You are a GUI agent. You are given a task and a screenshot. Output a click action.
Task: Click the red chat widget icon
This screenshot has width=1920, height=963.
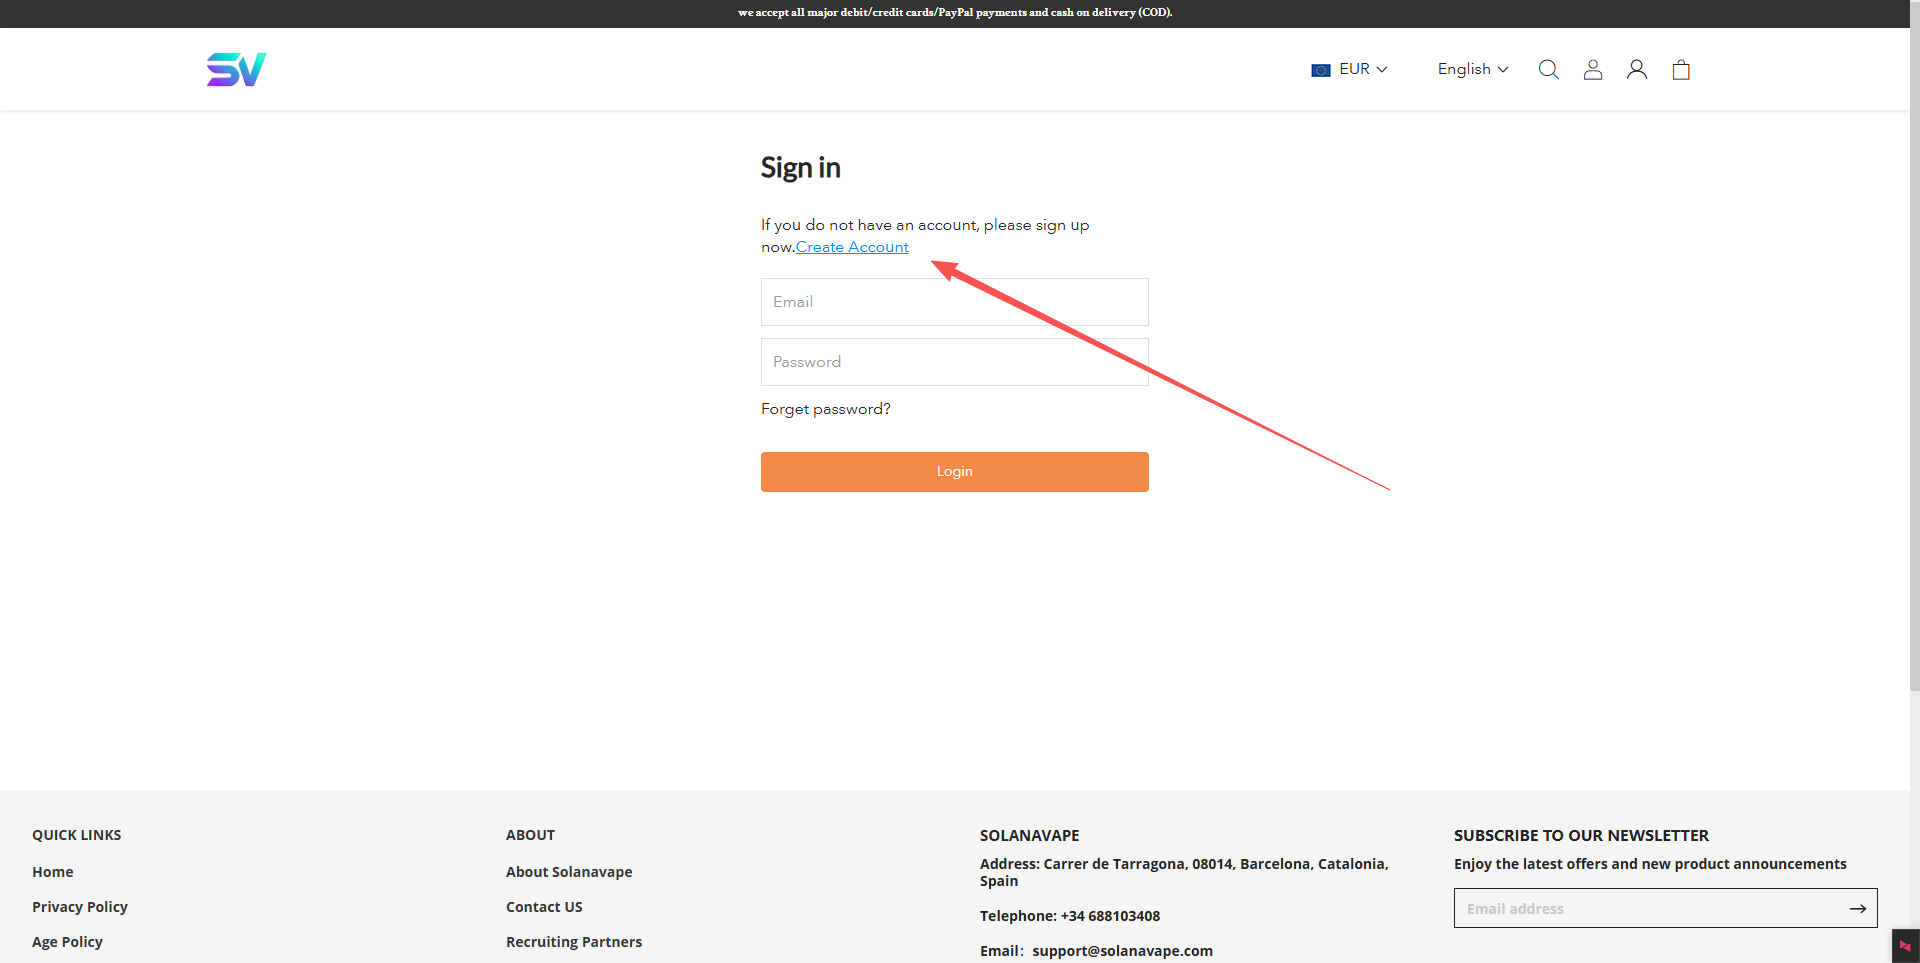pyautogui.click(x=1905, y=946)
